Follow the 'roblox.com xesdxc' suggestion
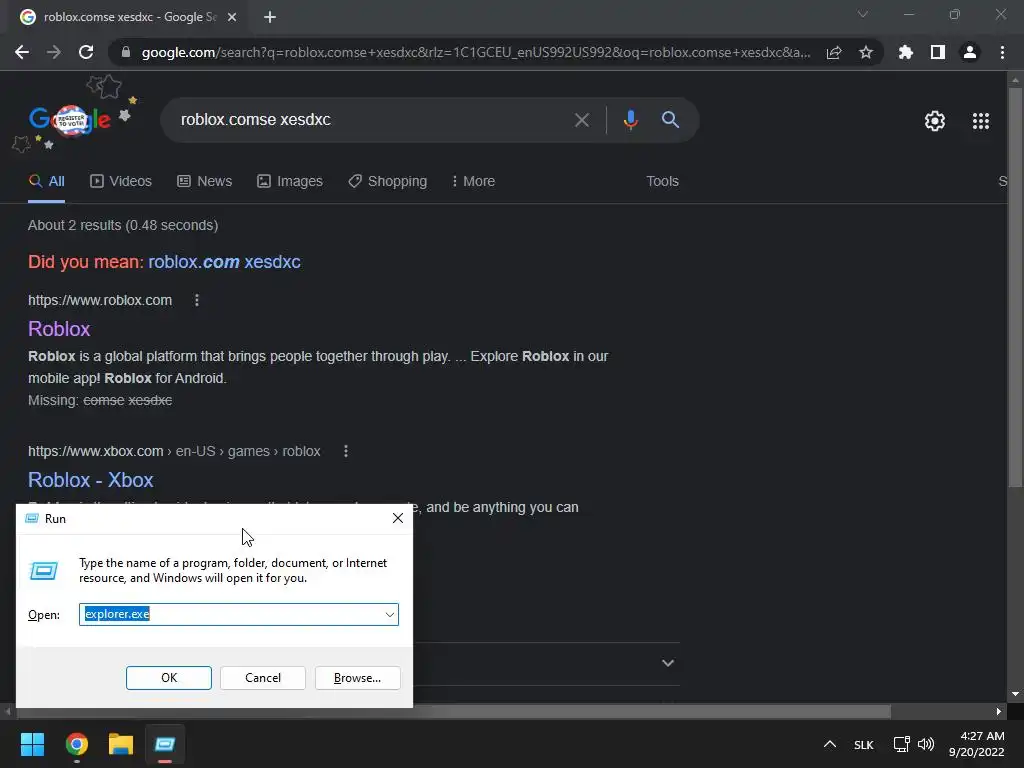Screen dimensions: 1024x768 pyautogui.click(x=224, y=262)
